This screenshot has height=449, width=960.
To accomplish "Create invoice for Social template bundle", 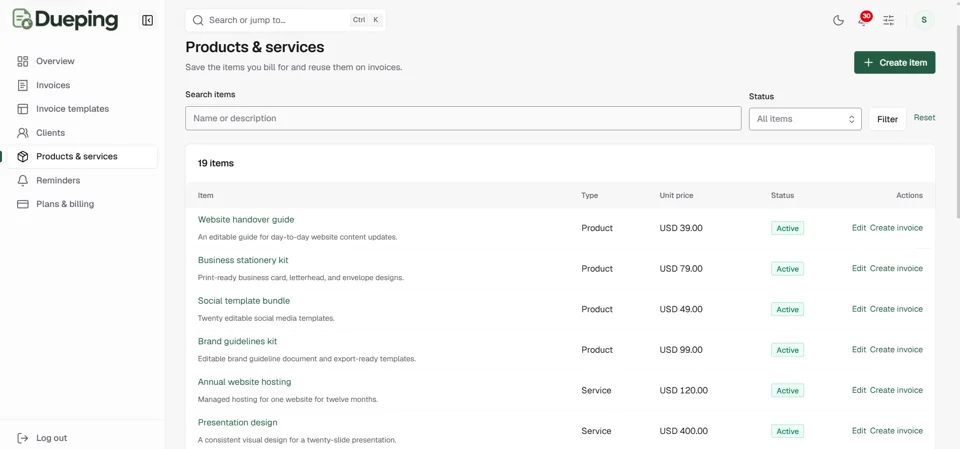I will click(x=896, y=309).
